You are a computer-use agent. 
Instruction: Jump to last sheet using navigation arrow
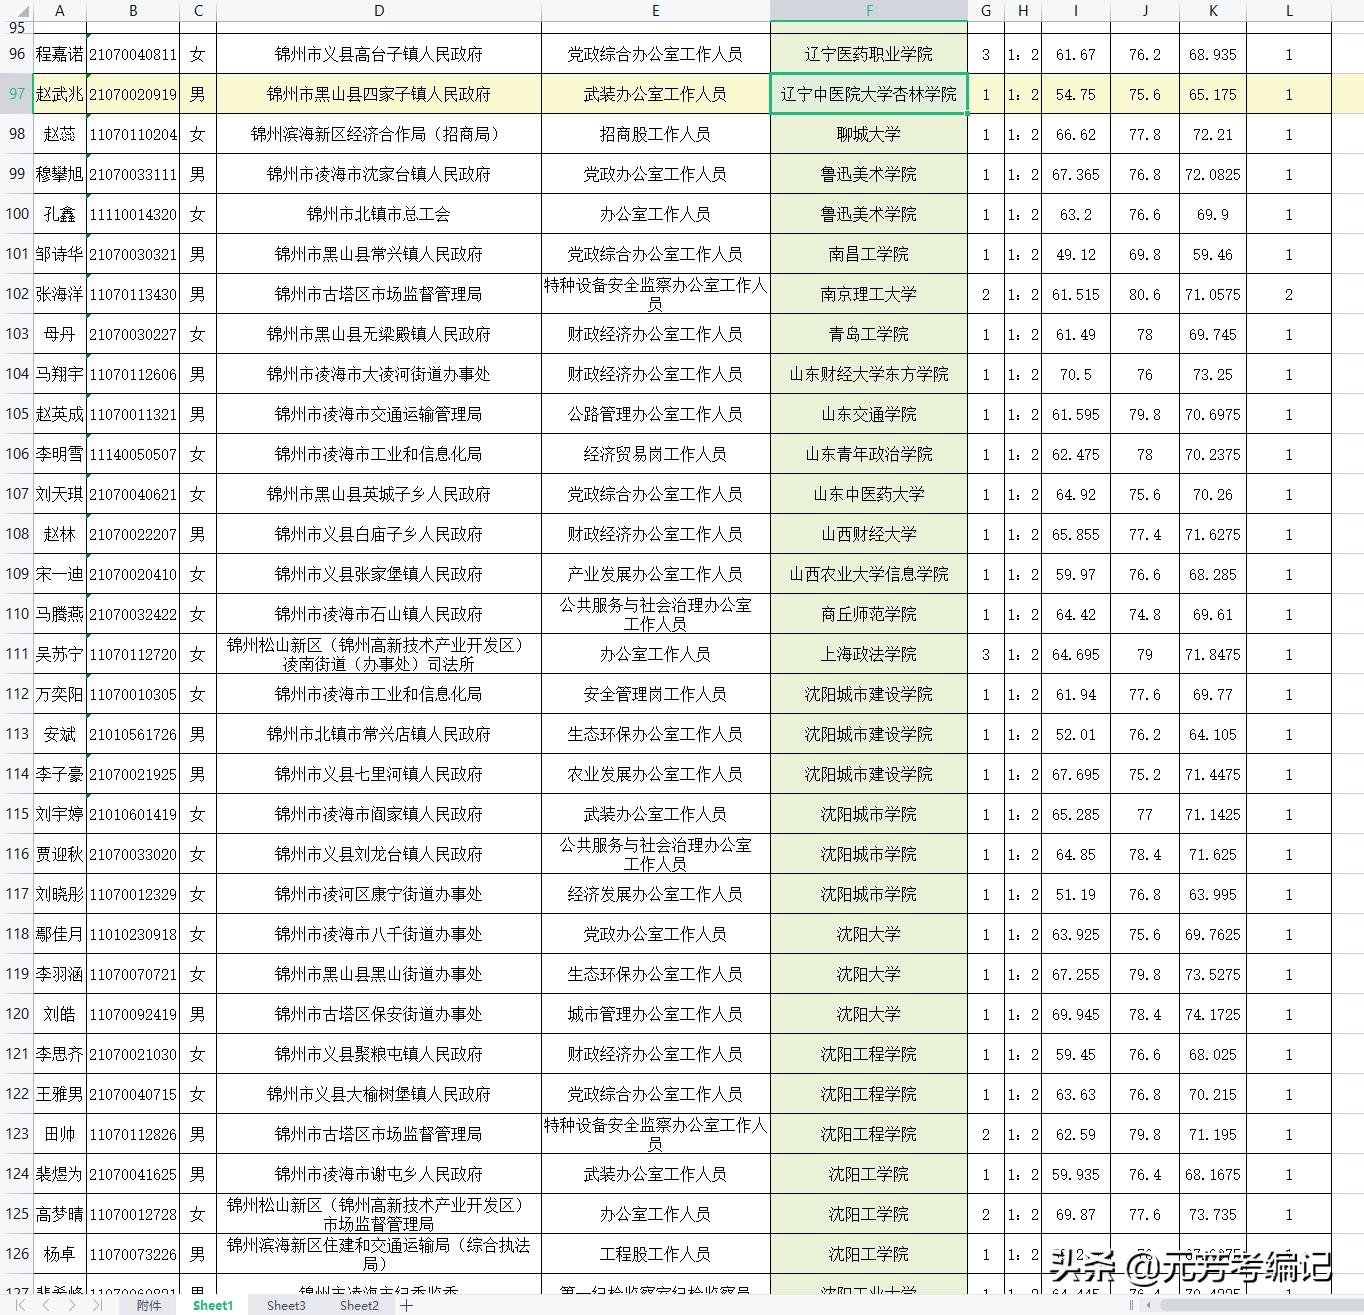click(x=97, y=1305)
